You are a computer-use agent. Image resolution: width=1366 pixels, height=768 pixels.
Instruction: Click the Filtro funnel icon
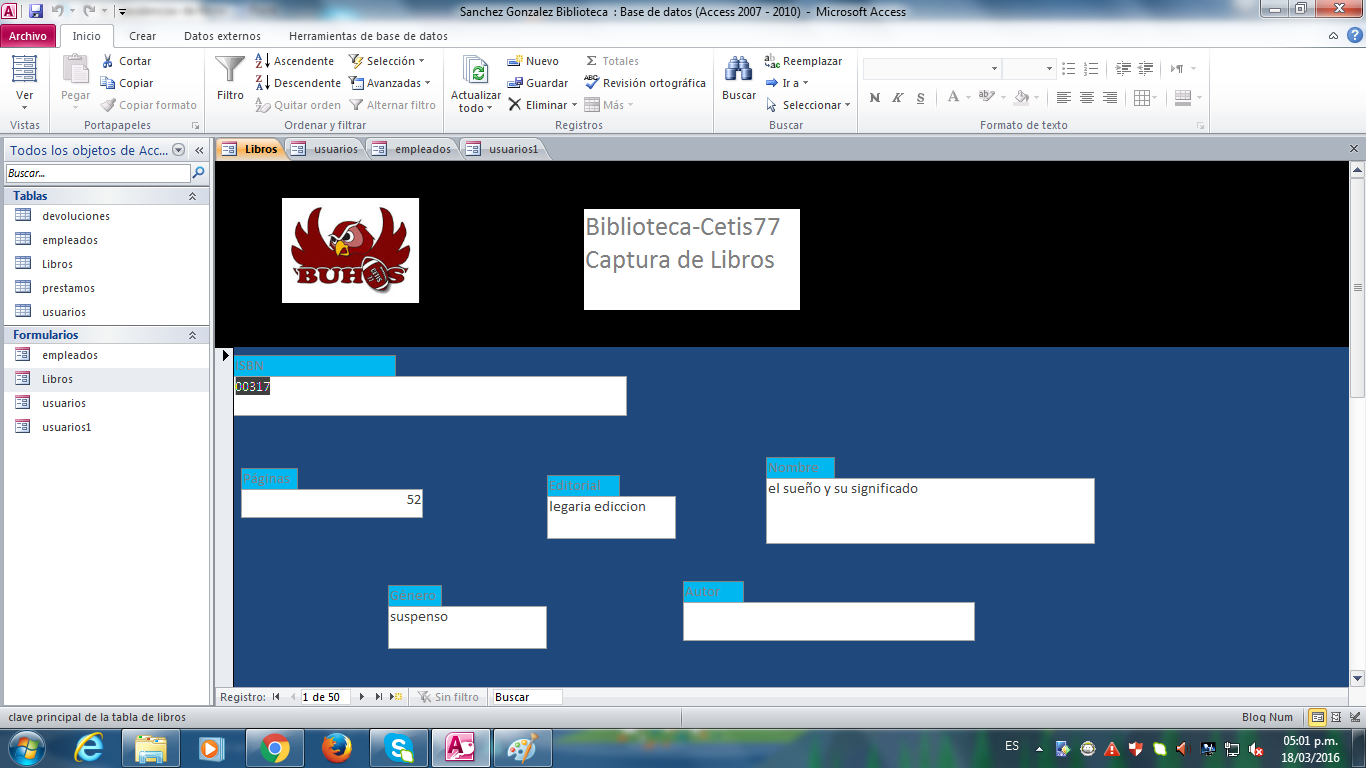(230, 78)
